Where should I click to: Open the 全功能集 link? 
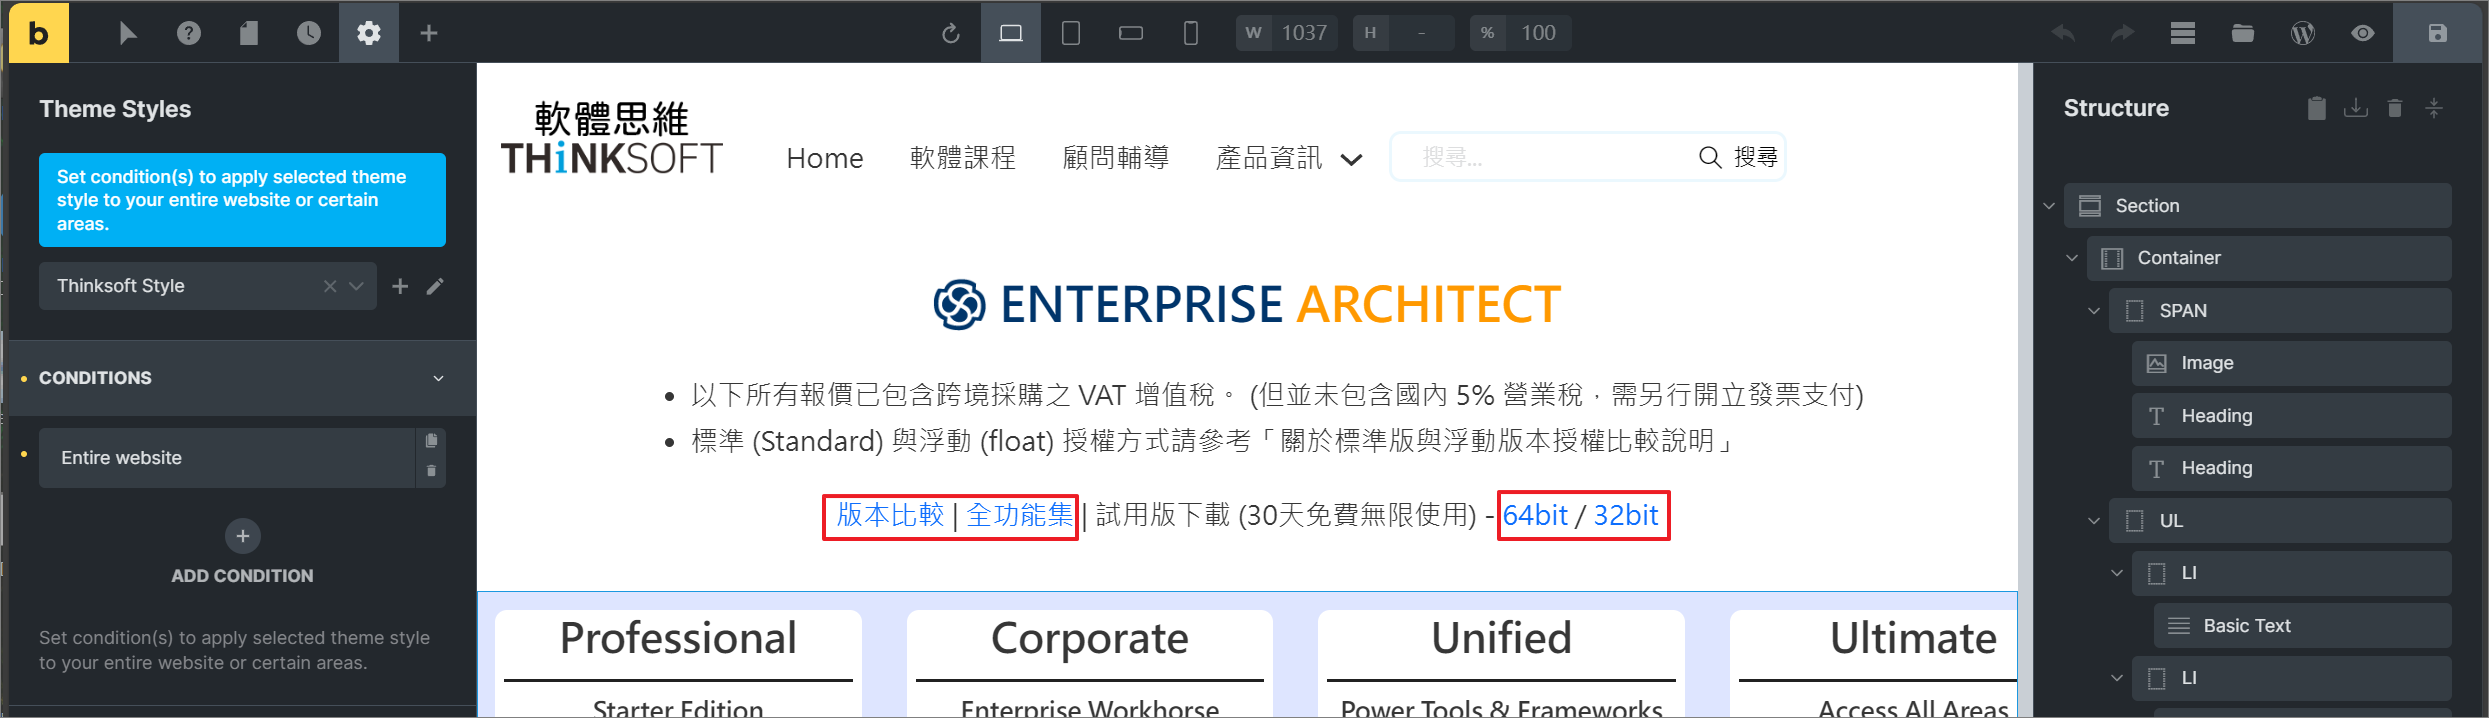[1019, 515]
